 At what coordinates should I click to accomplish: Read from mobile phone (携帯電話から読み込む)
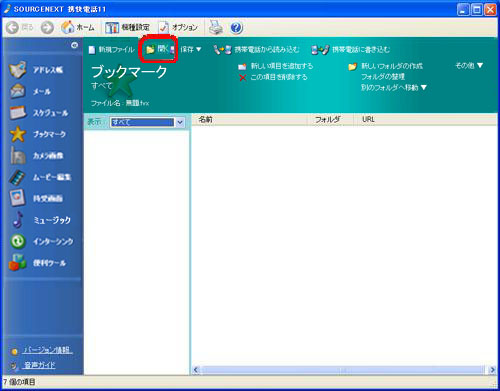[256, 50]
